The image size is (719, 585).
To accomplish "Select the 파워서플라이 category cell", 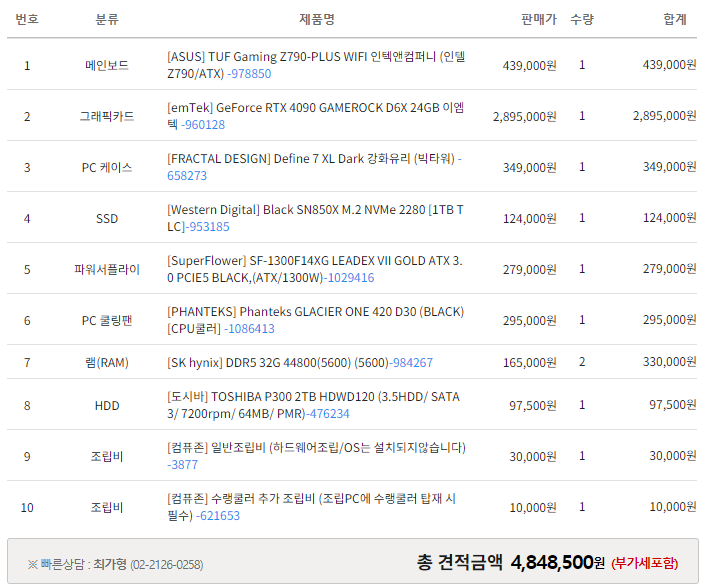I will click(x=107, y=269).
